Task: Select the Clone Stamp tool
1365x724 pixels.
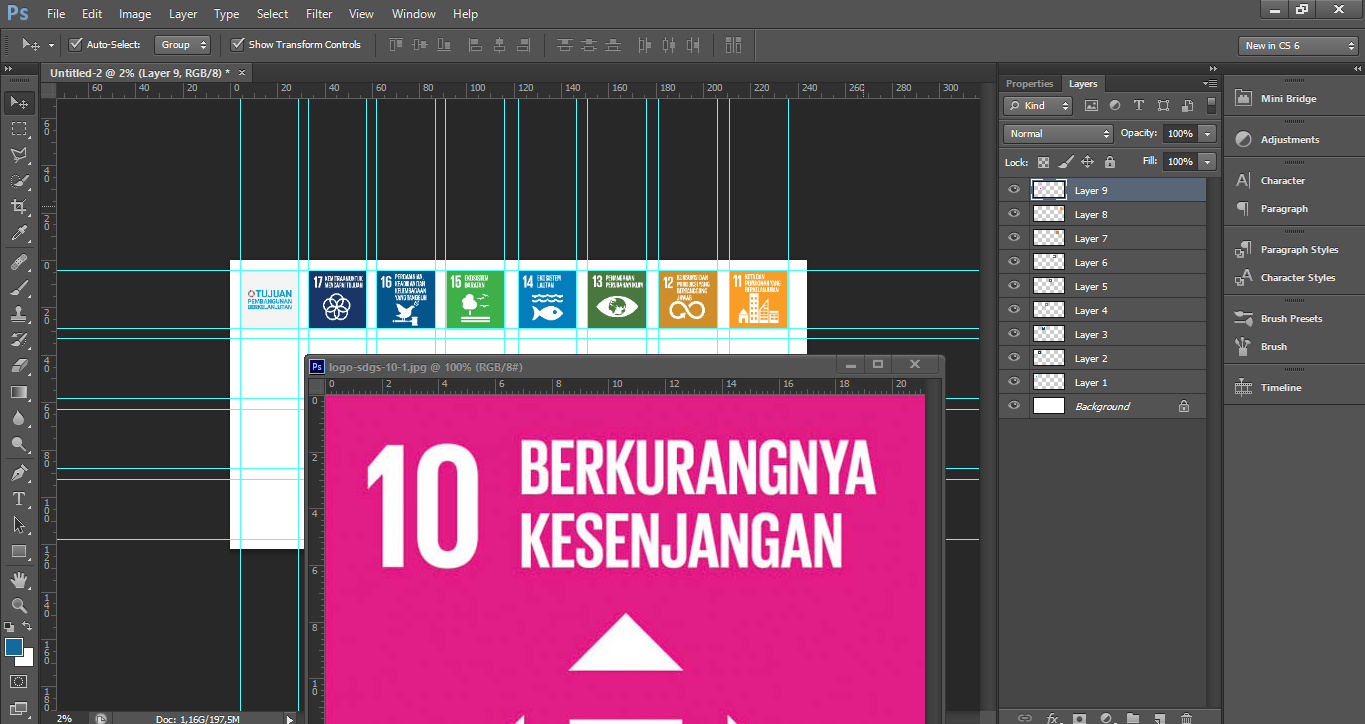Action: coord(18,314)
